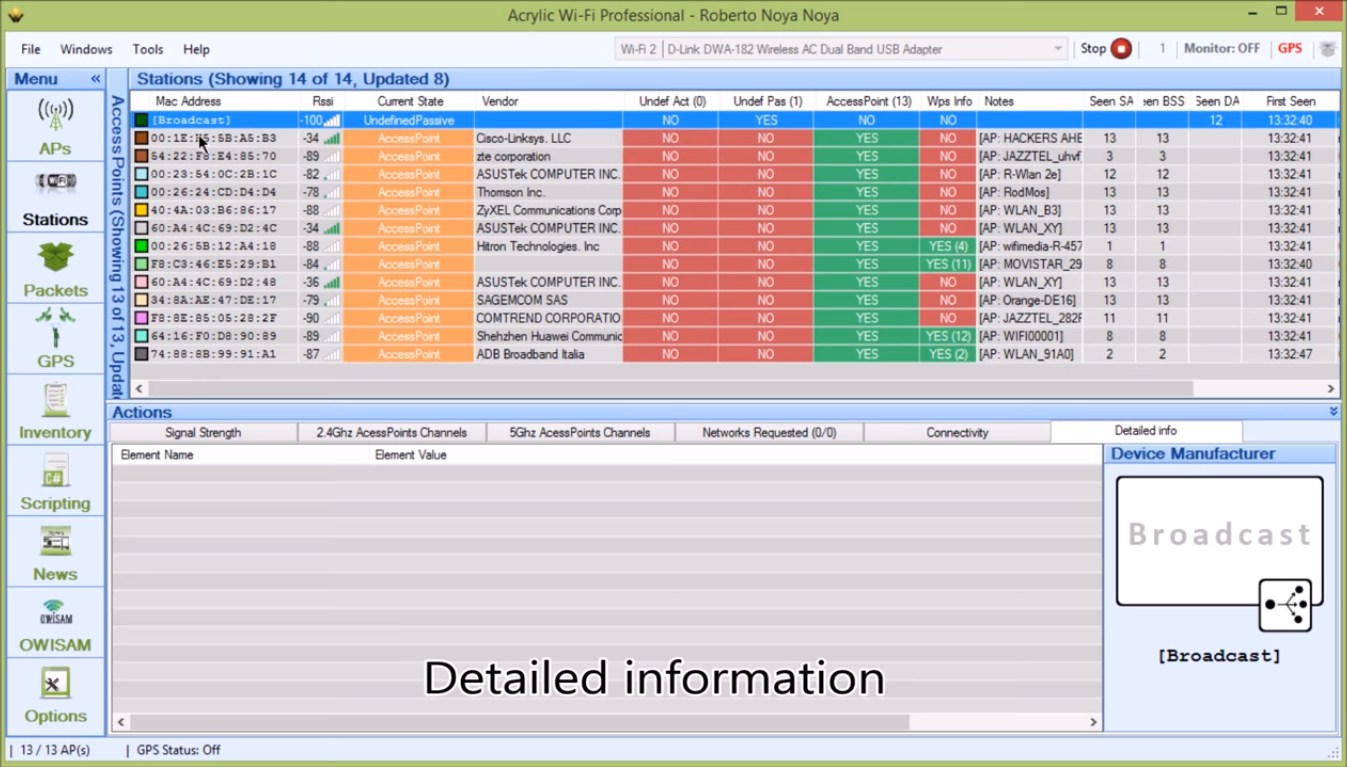Image resolution: width=1347 pixels, height=767 pixels.
Task: Open the Inventory clipboard icon
Action: pyautogui.click(x=55, y=400)
